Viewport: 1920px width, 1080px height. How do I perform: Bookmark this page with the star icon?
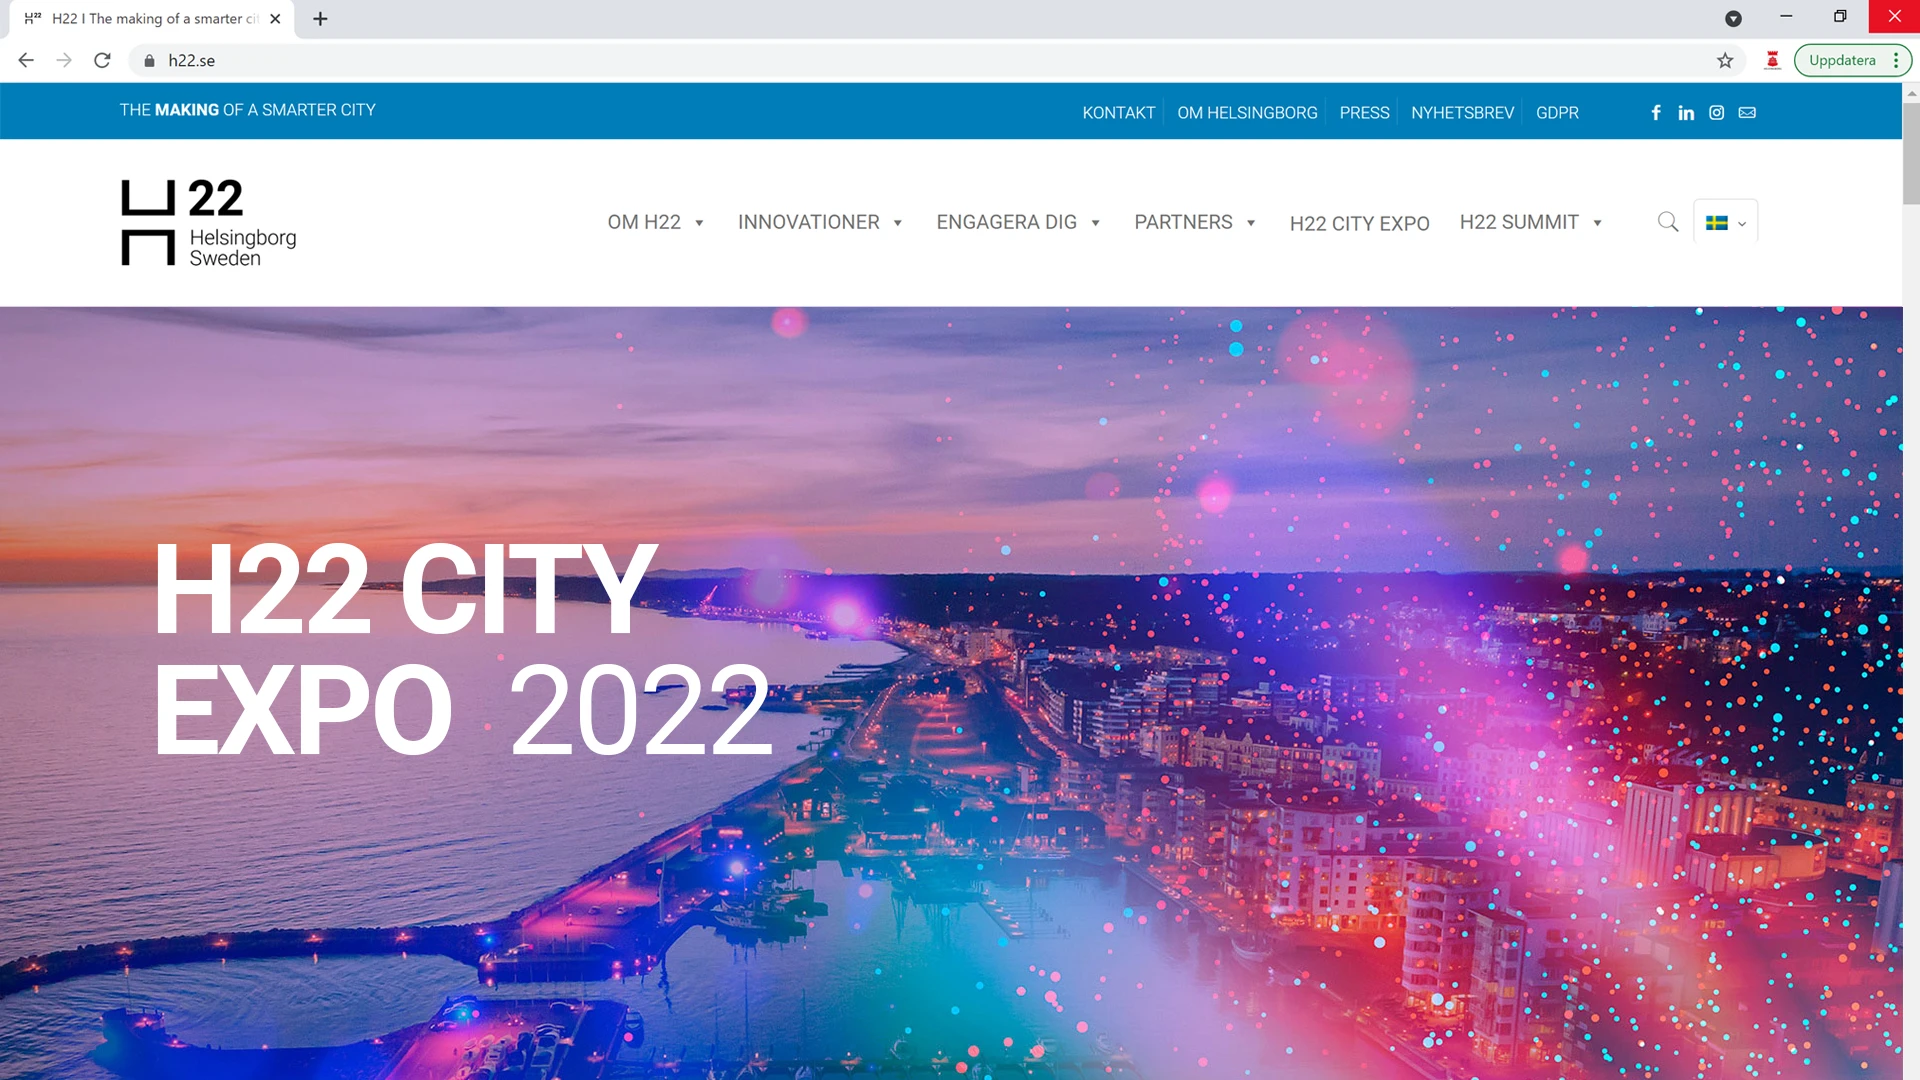tap(1725, 60)
